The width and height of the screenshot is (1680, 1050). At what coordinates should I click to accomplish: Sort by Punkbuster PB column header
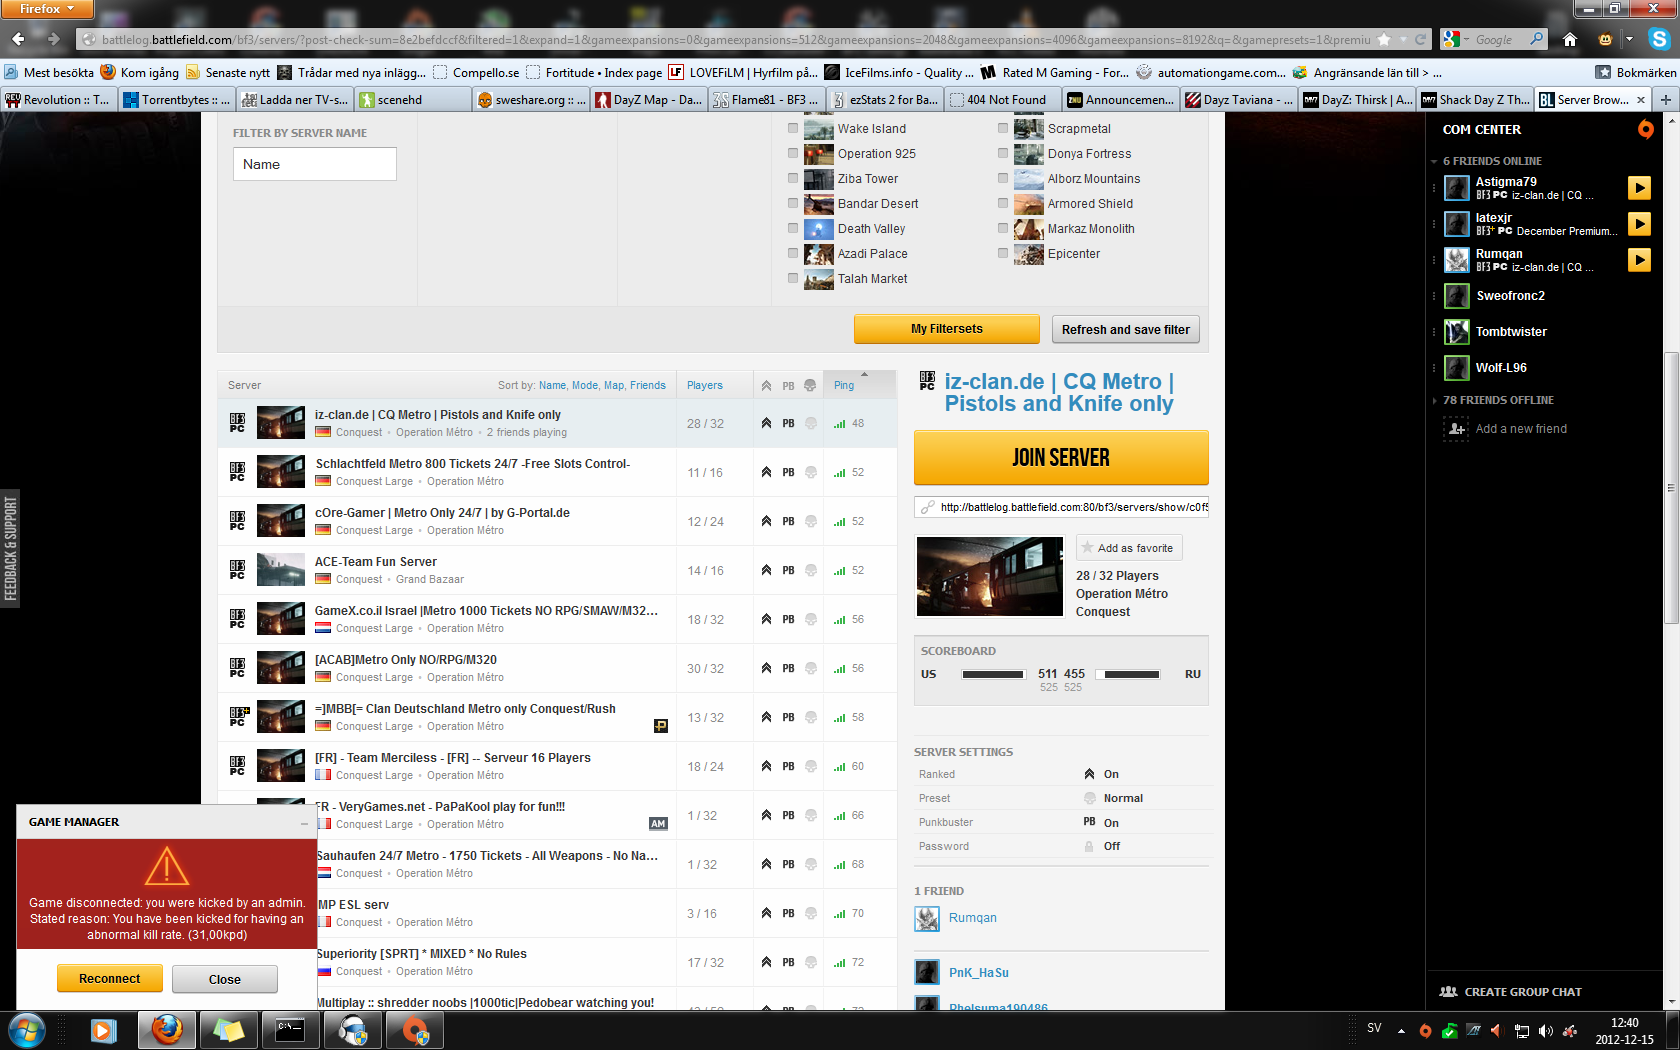[x=788, y=385]
